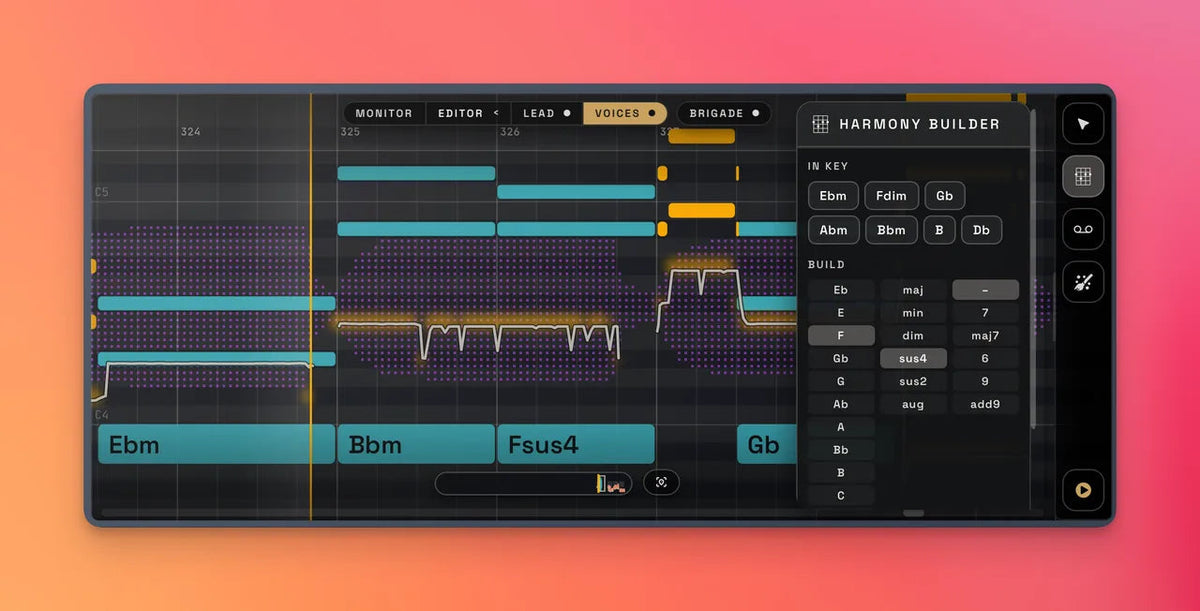Choose the Fdim in-key chord

[x=891, y=196]
